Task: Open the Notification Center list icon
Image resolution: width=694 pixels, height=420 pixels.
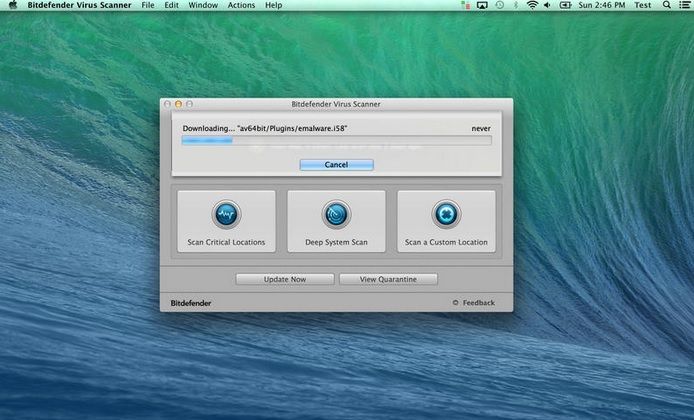Action: click(684, 5)
